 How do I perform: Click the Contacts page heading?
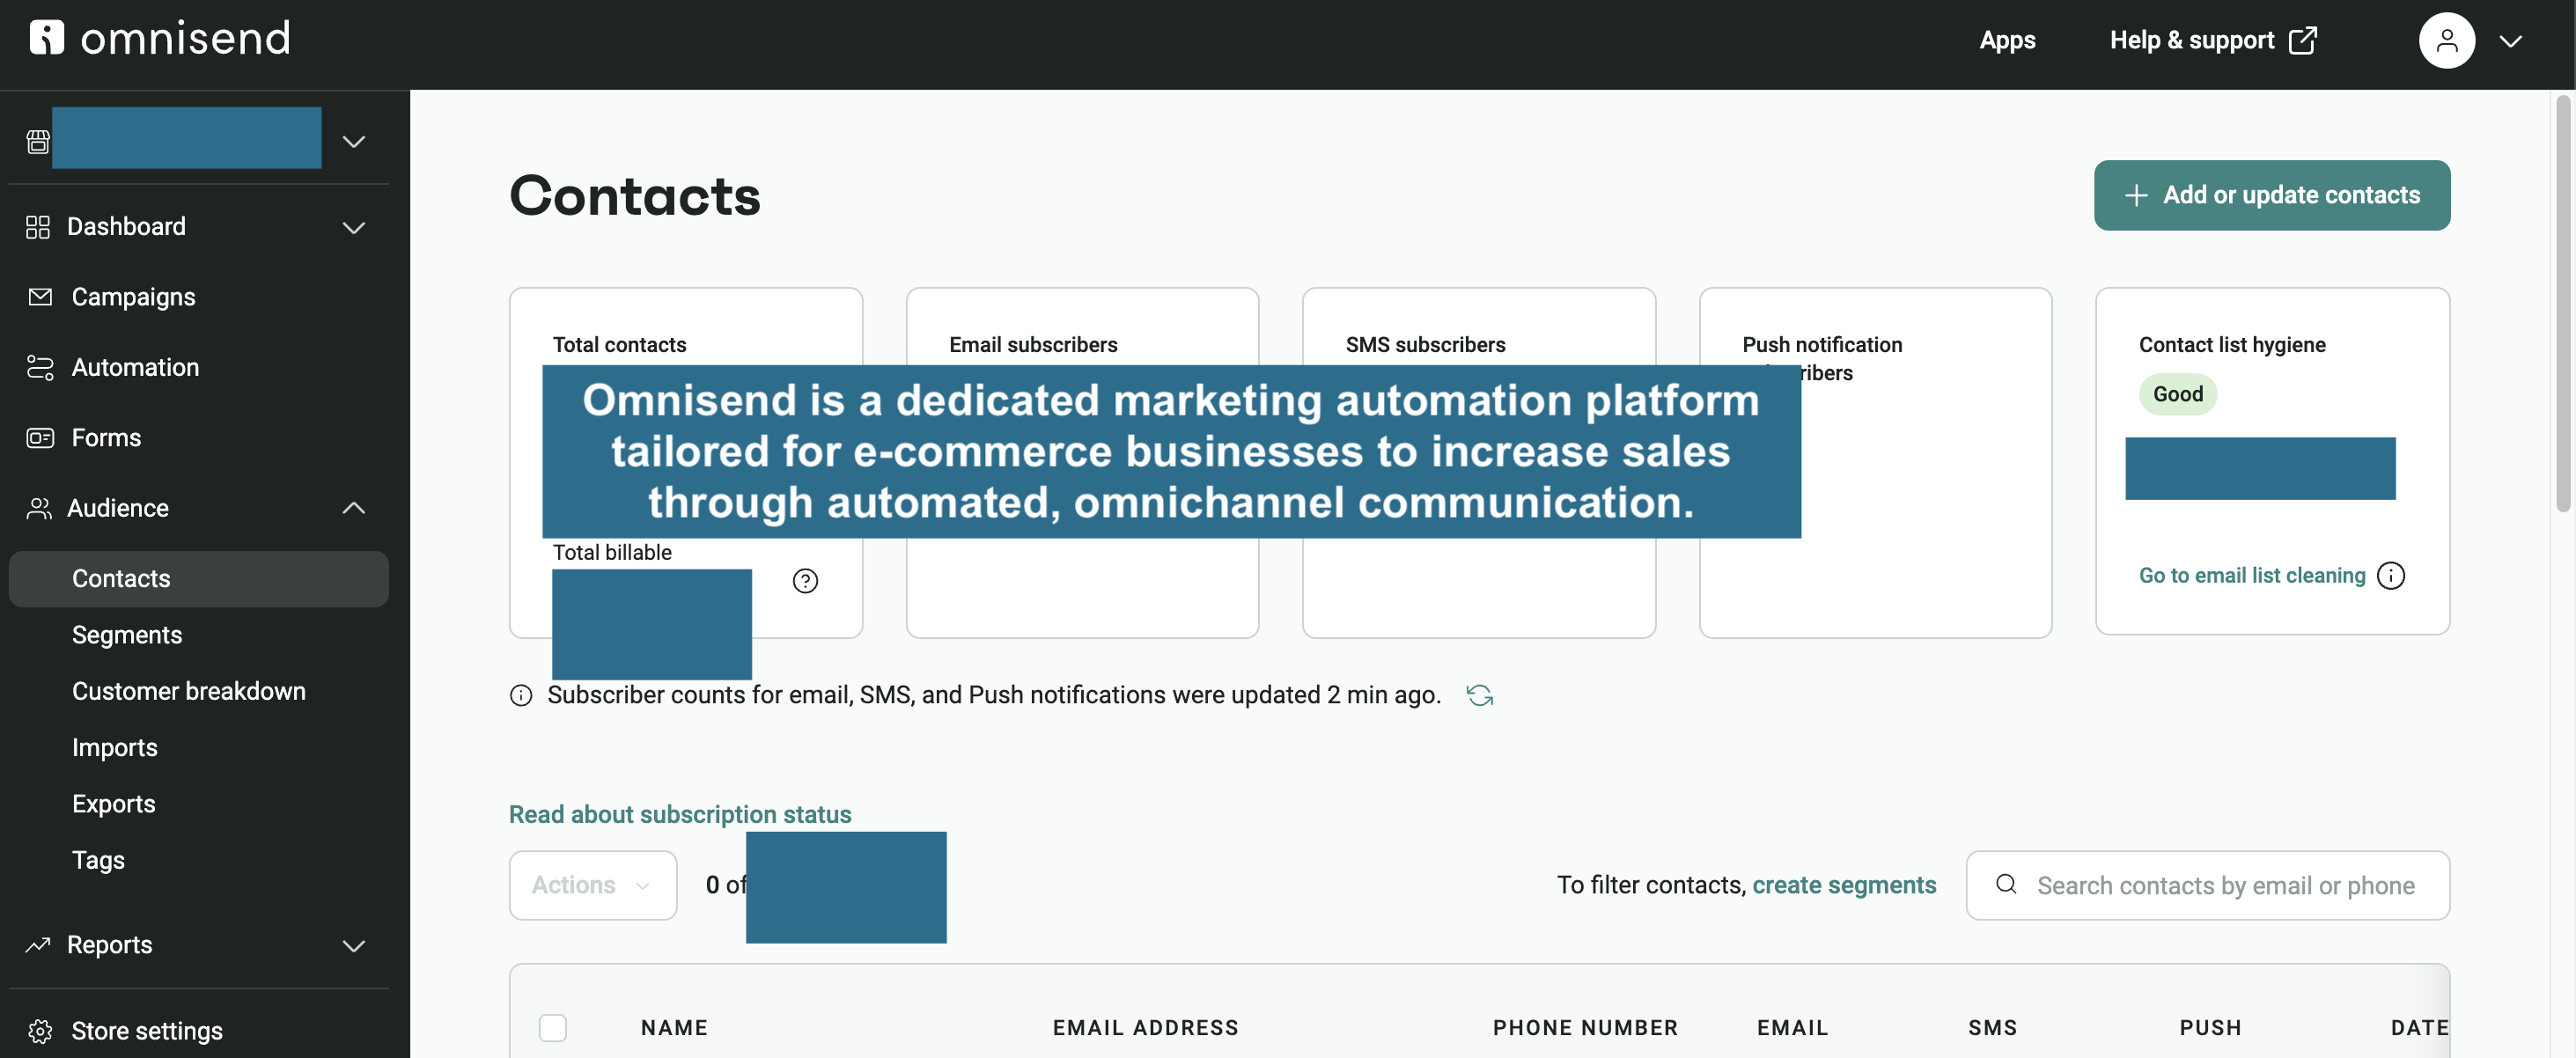pos(635,196)
